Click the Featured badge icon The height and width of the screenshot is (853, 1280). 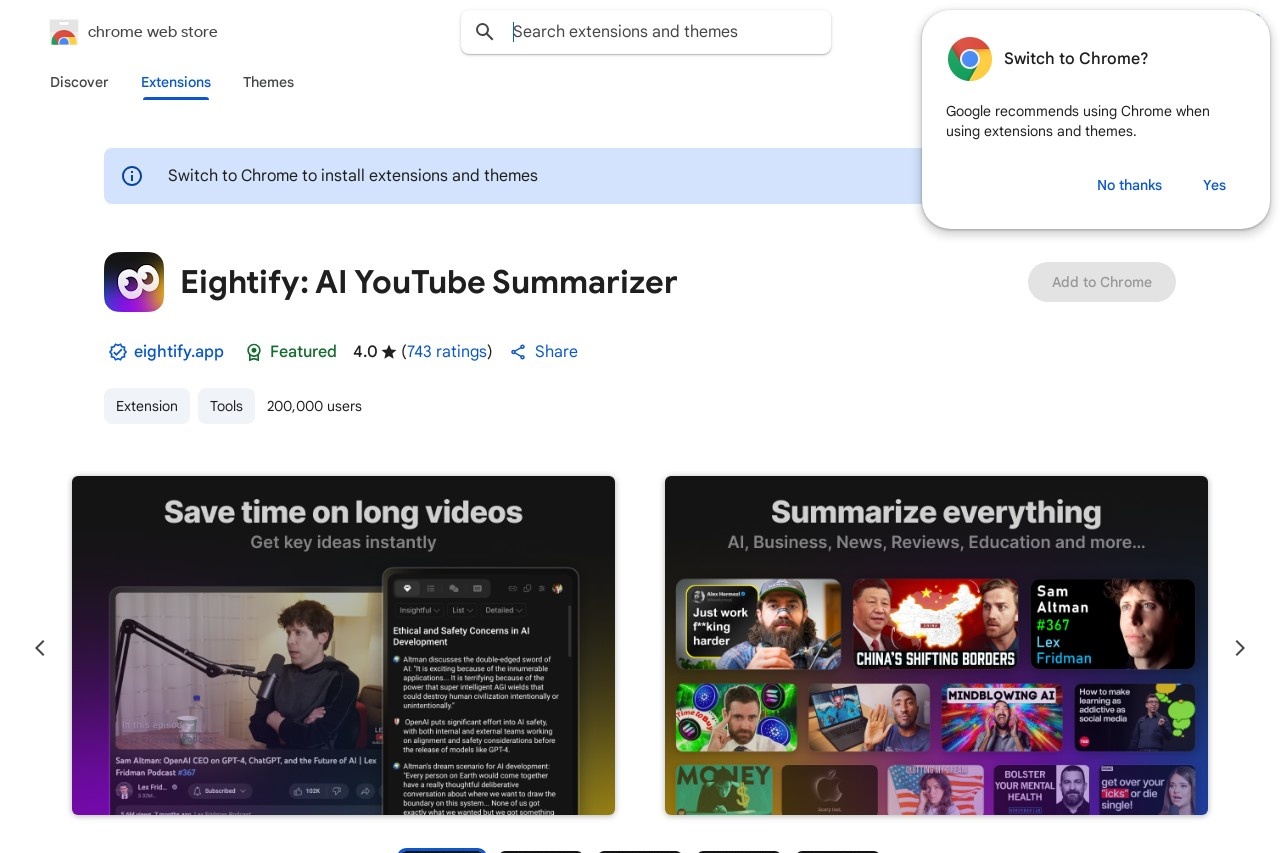click(254, 352)
